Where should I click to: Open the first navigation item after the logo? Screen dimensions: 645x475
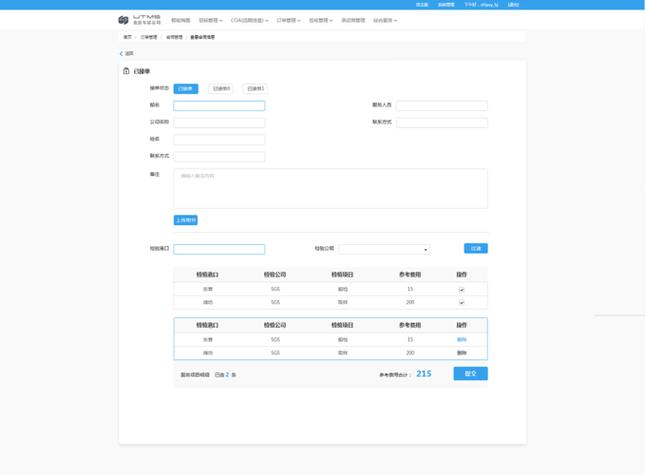[x=181, y=20]
